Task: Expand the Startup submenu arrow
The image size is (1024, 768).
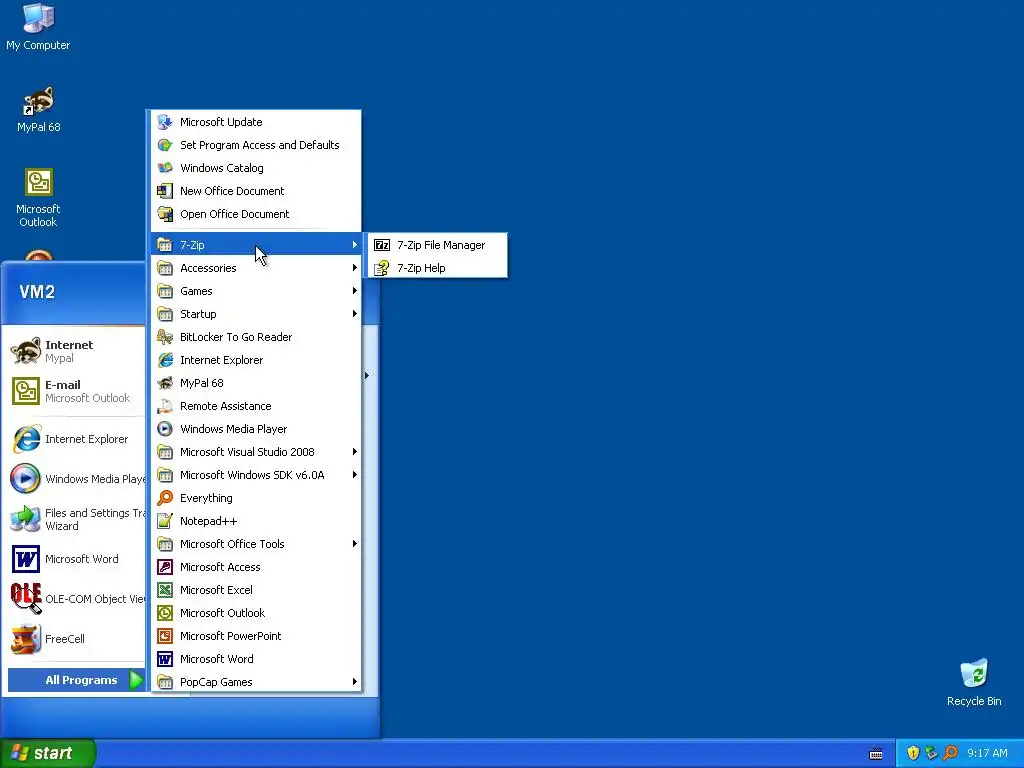Action: point(355,313)
